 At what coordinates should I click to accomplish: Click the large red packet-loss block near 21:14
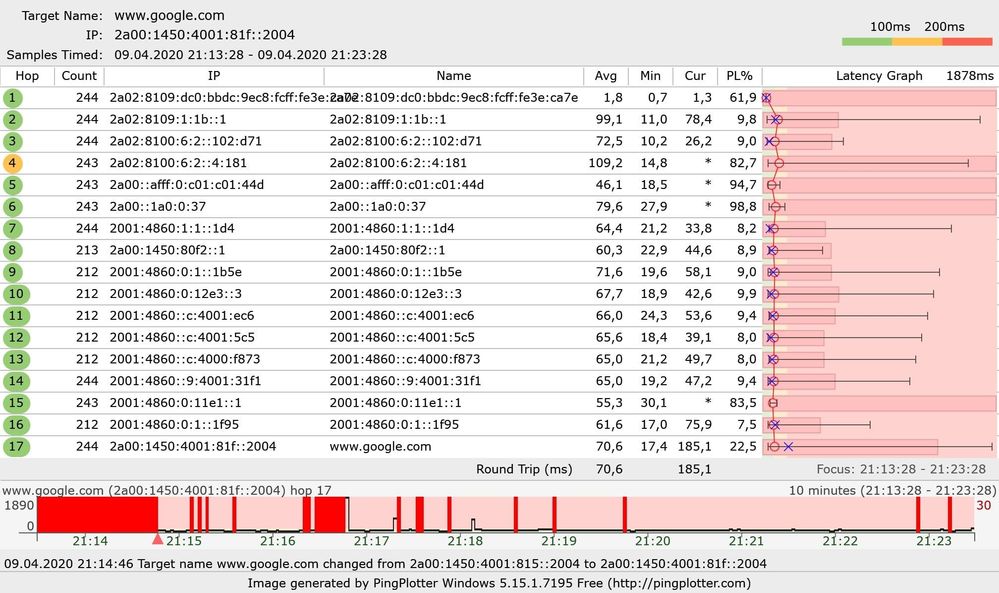pyautogui.click(x=97, y=515)
